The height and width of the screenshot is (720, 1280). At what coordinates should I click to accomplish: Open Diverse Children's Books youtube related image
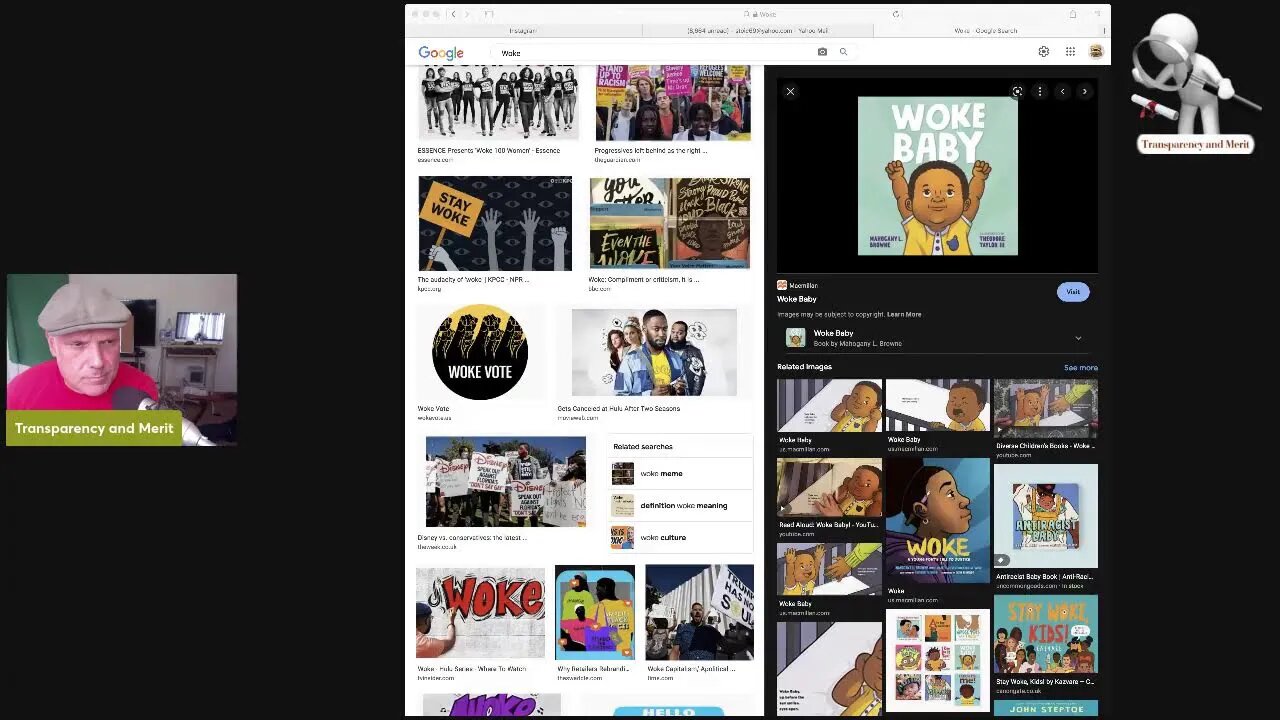[x=1045, y=408]
